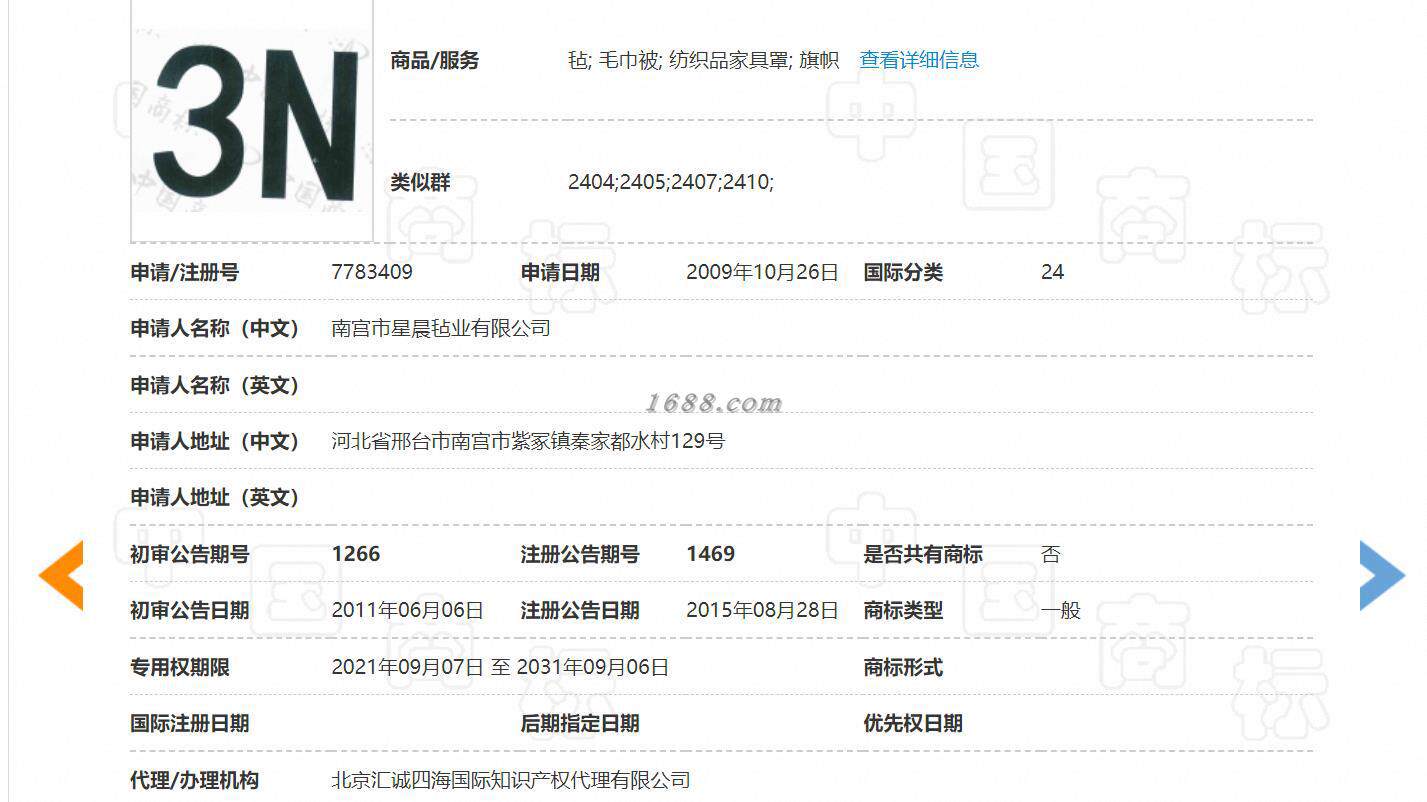Click the 优先权日期 label
The width and height of the screenshot is (1427, 802).
(x=913, y=723)
